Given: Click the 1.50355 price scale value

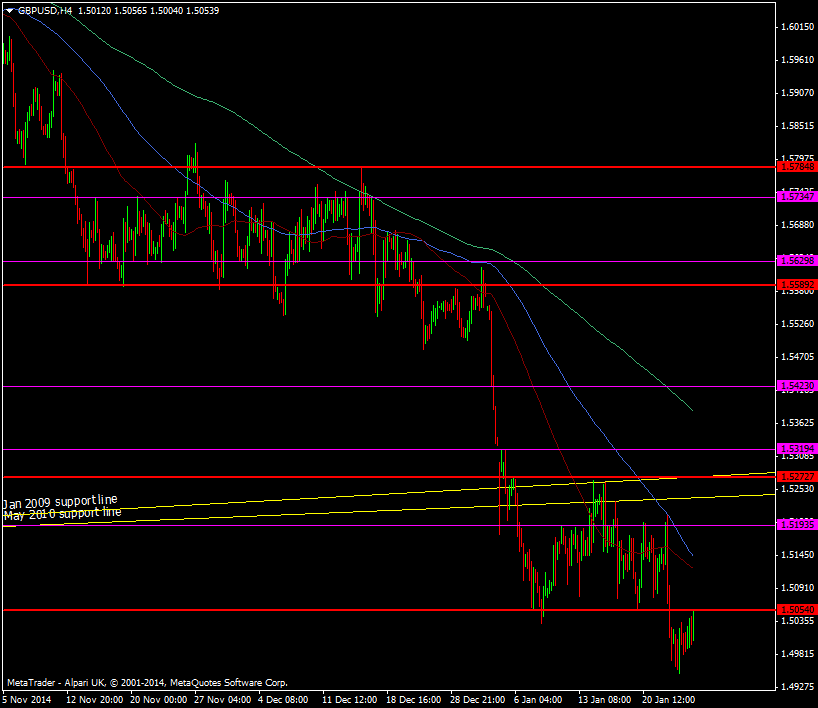Looking at the screenshot, I should [x=797, y=621].
